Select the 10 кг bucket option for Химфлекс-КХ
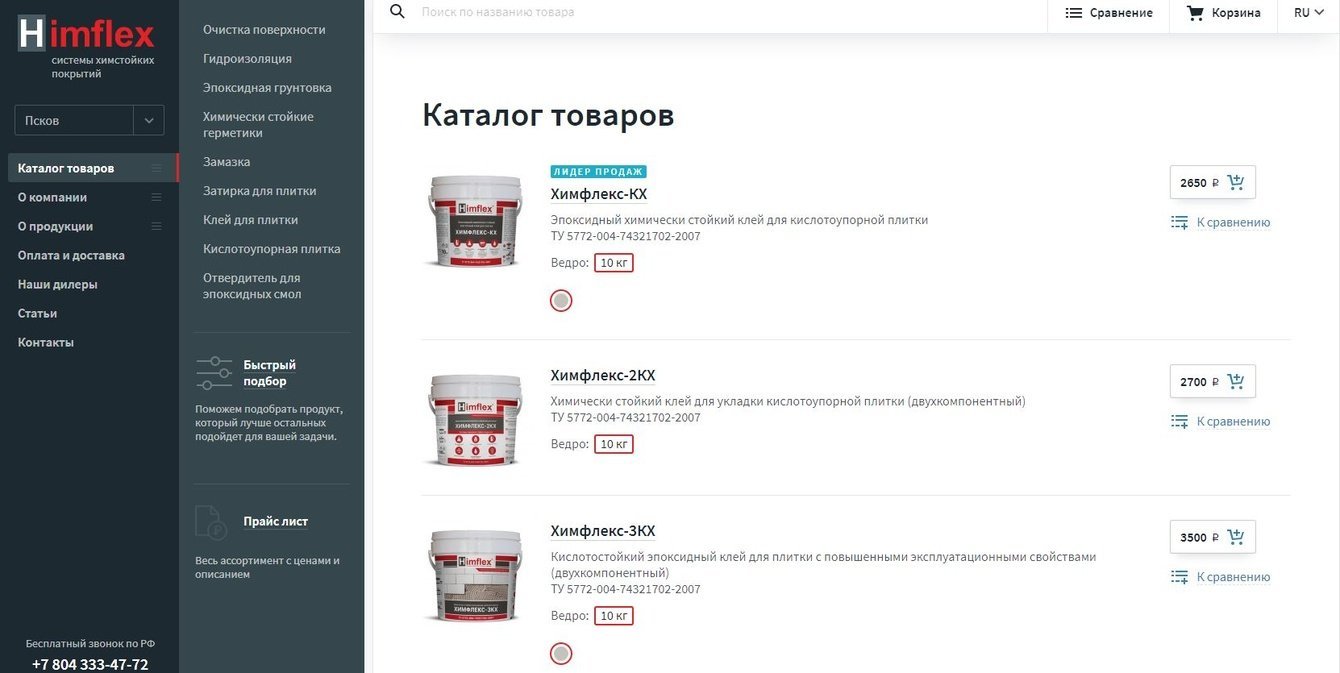 [x=614, y=263]
